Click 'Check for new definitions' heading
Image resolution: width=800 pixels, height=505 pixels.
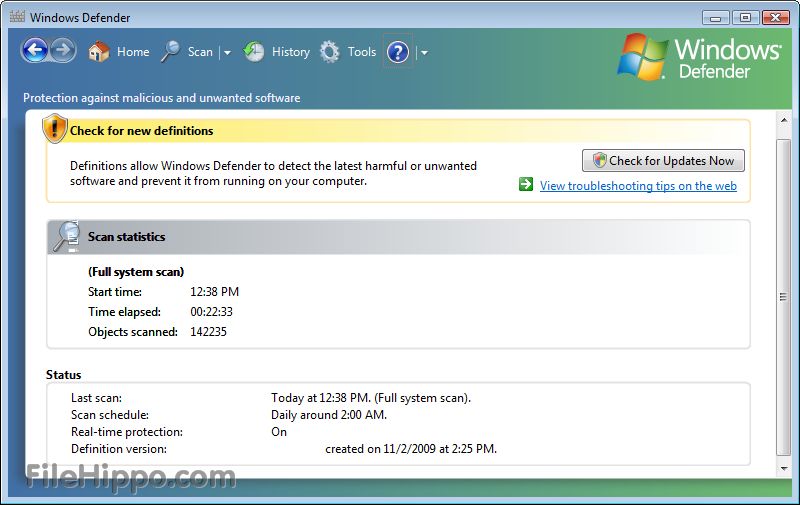pyautogui.click(x=141, y=131)
